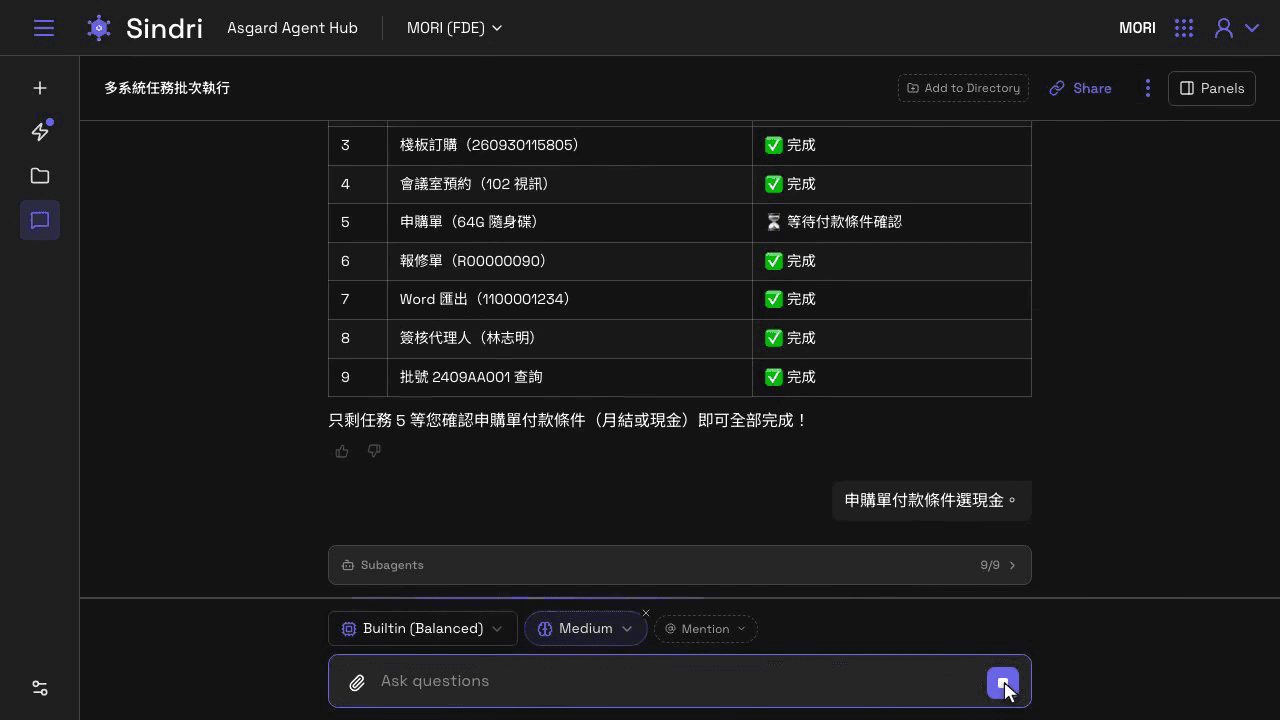Open the Panels view
This screenshot has width=1280, height=720.
pyautogui.click(x=1211, y=88)
